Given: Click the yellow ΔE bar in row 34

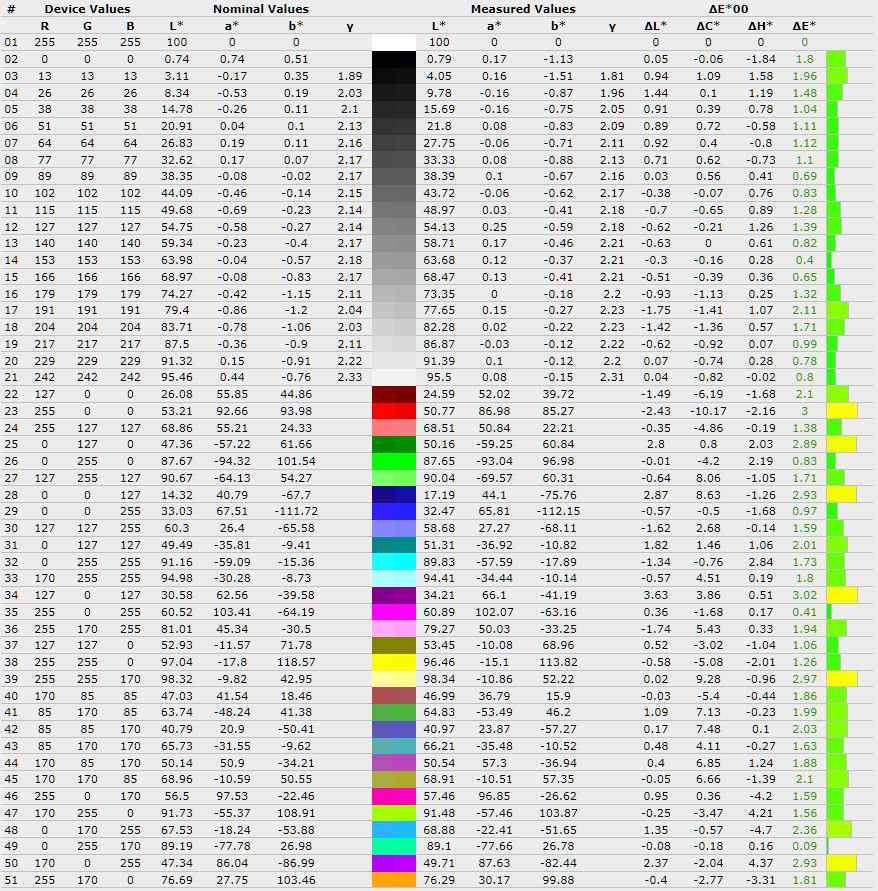Looking at the screenshot, I should (842, 595).
